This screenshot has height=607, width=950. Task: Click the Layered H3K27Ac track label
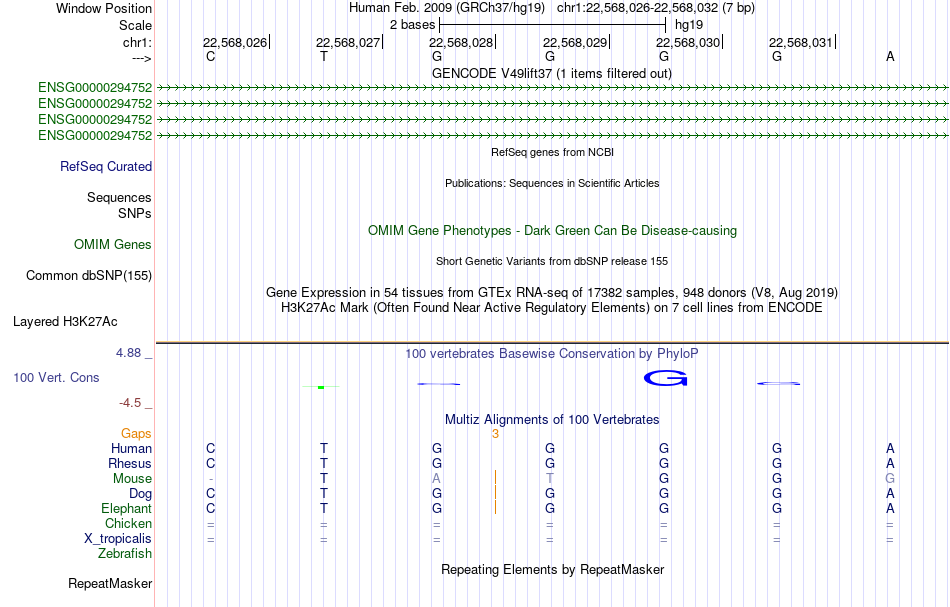click(x=65, y=321)
